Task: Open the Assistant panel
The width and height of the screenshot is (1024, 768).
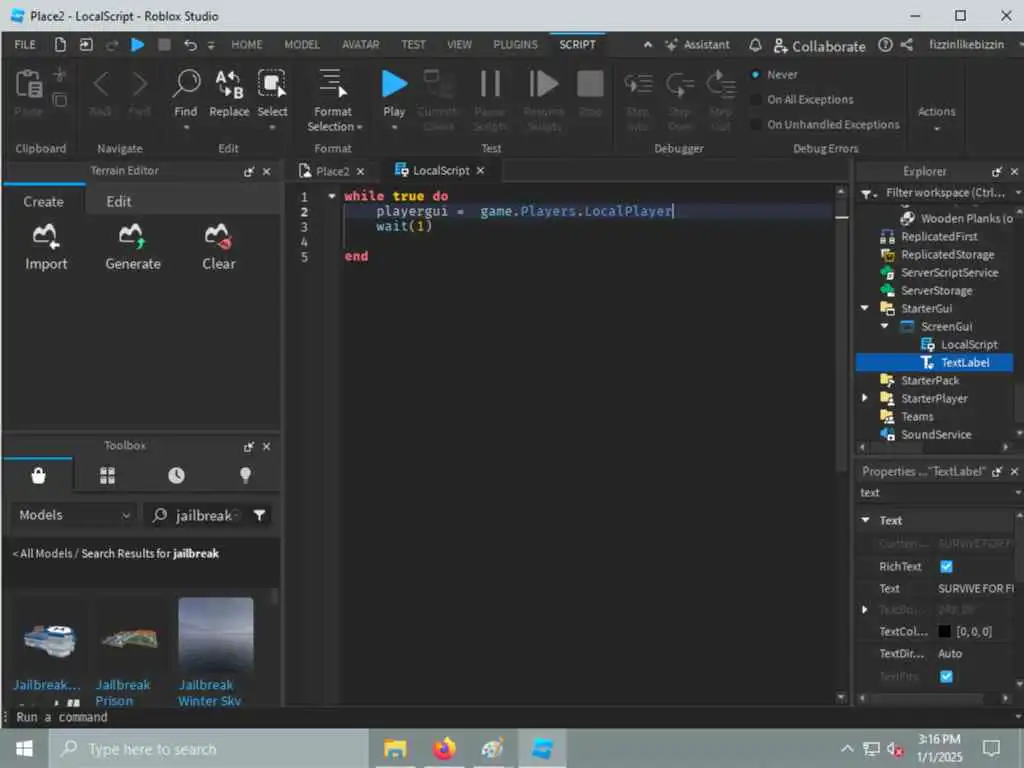Action: 697,44
